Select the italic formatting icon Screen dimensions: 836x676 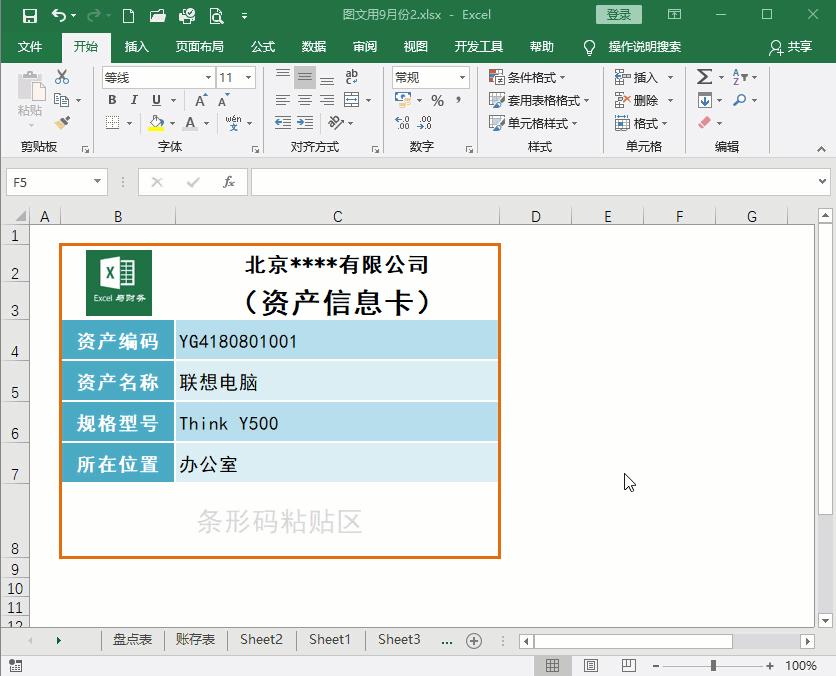click(133, 100)
